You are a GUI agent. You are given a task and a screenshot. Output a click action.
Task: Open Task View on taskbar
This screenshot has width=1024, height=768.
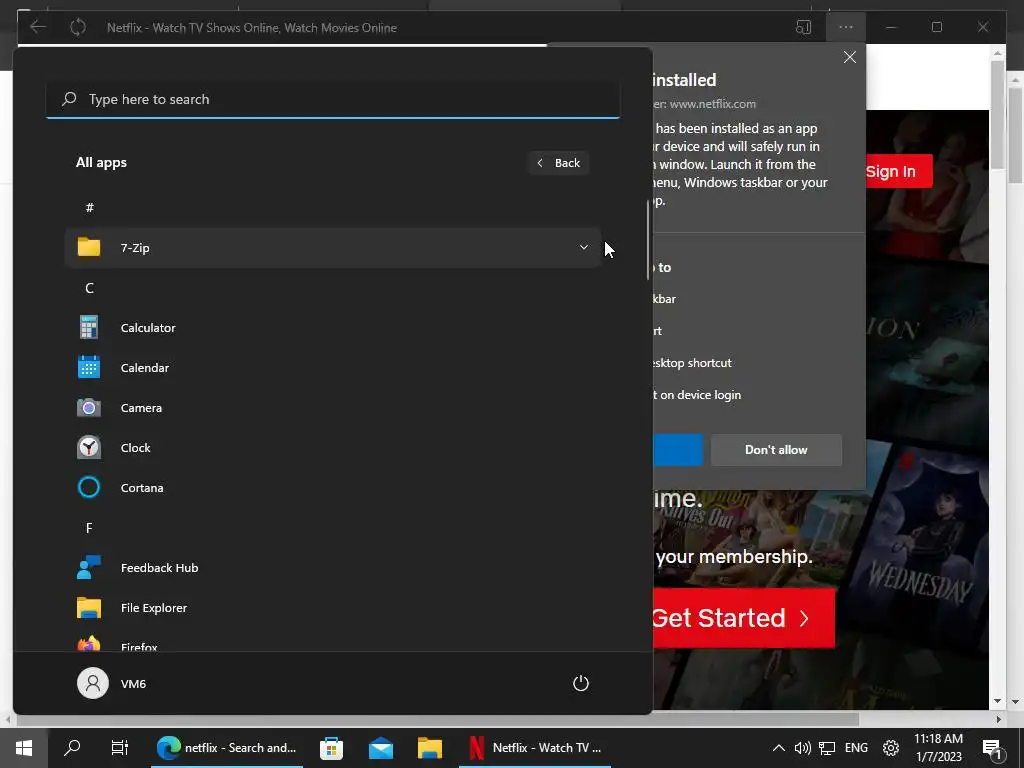(x=120, y=748)
